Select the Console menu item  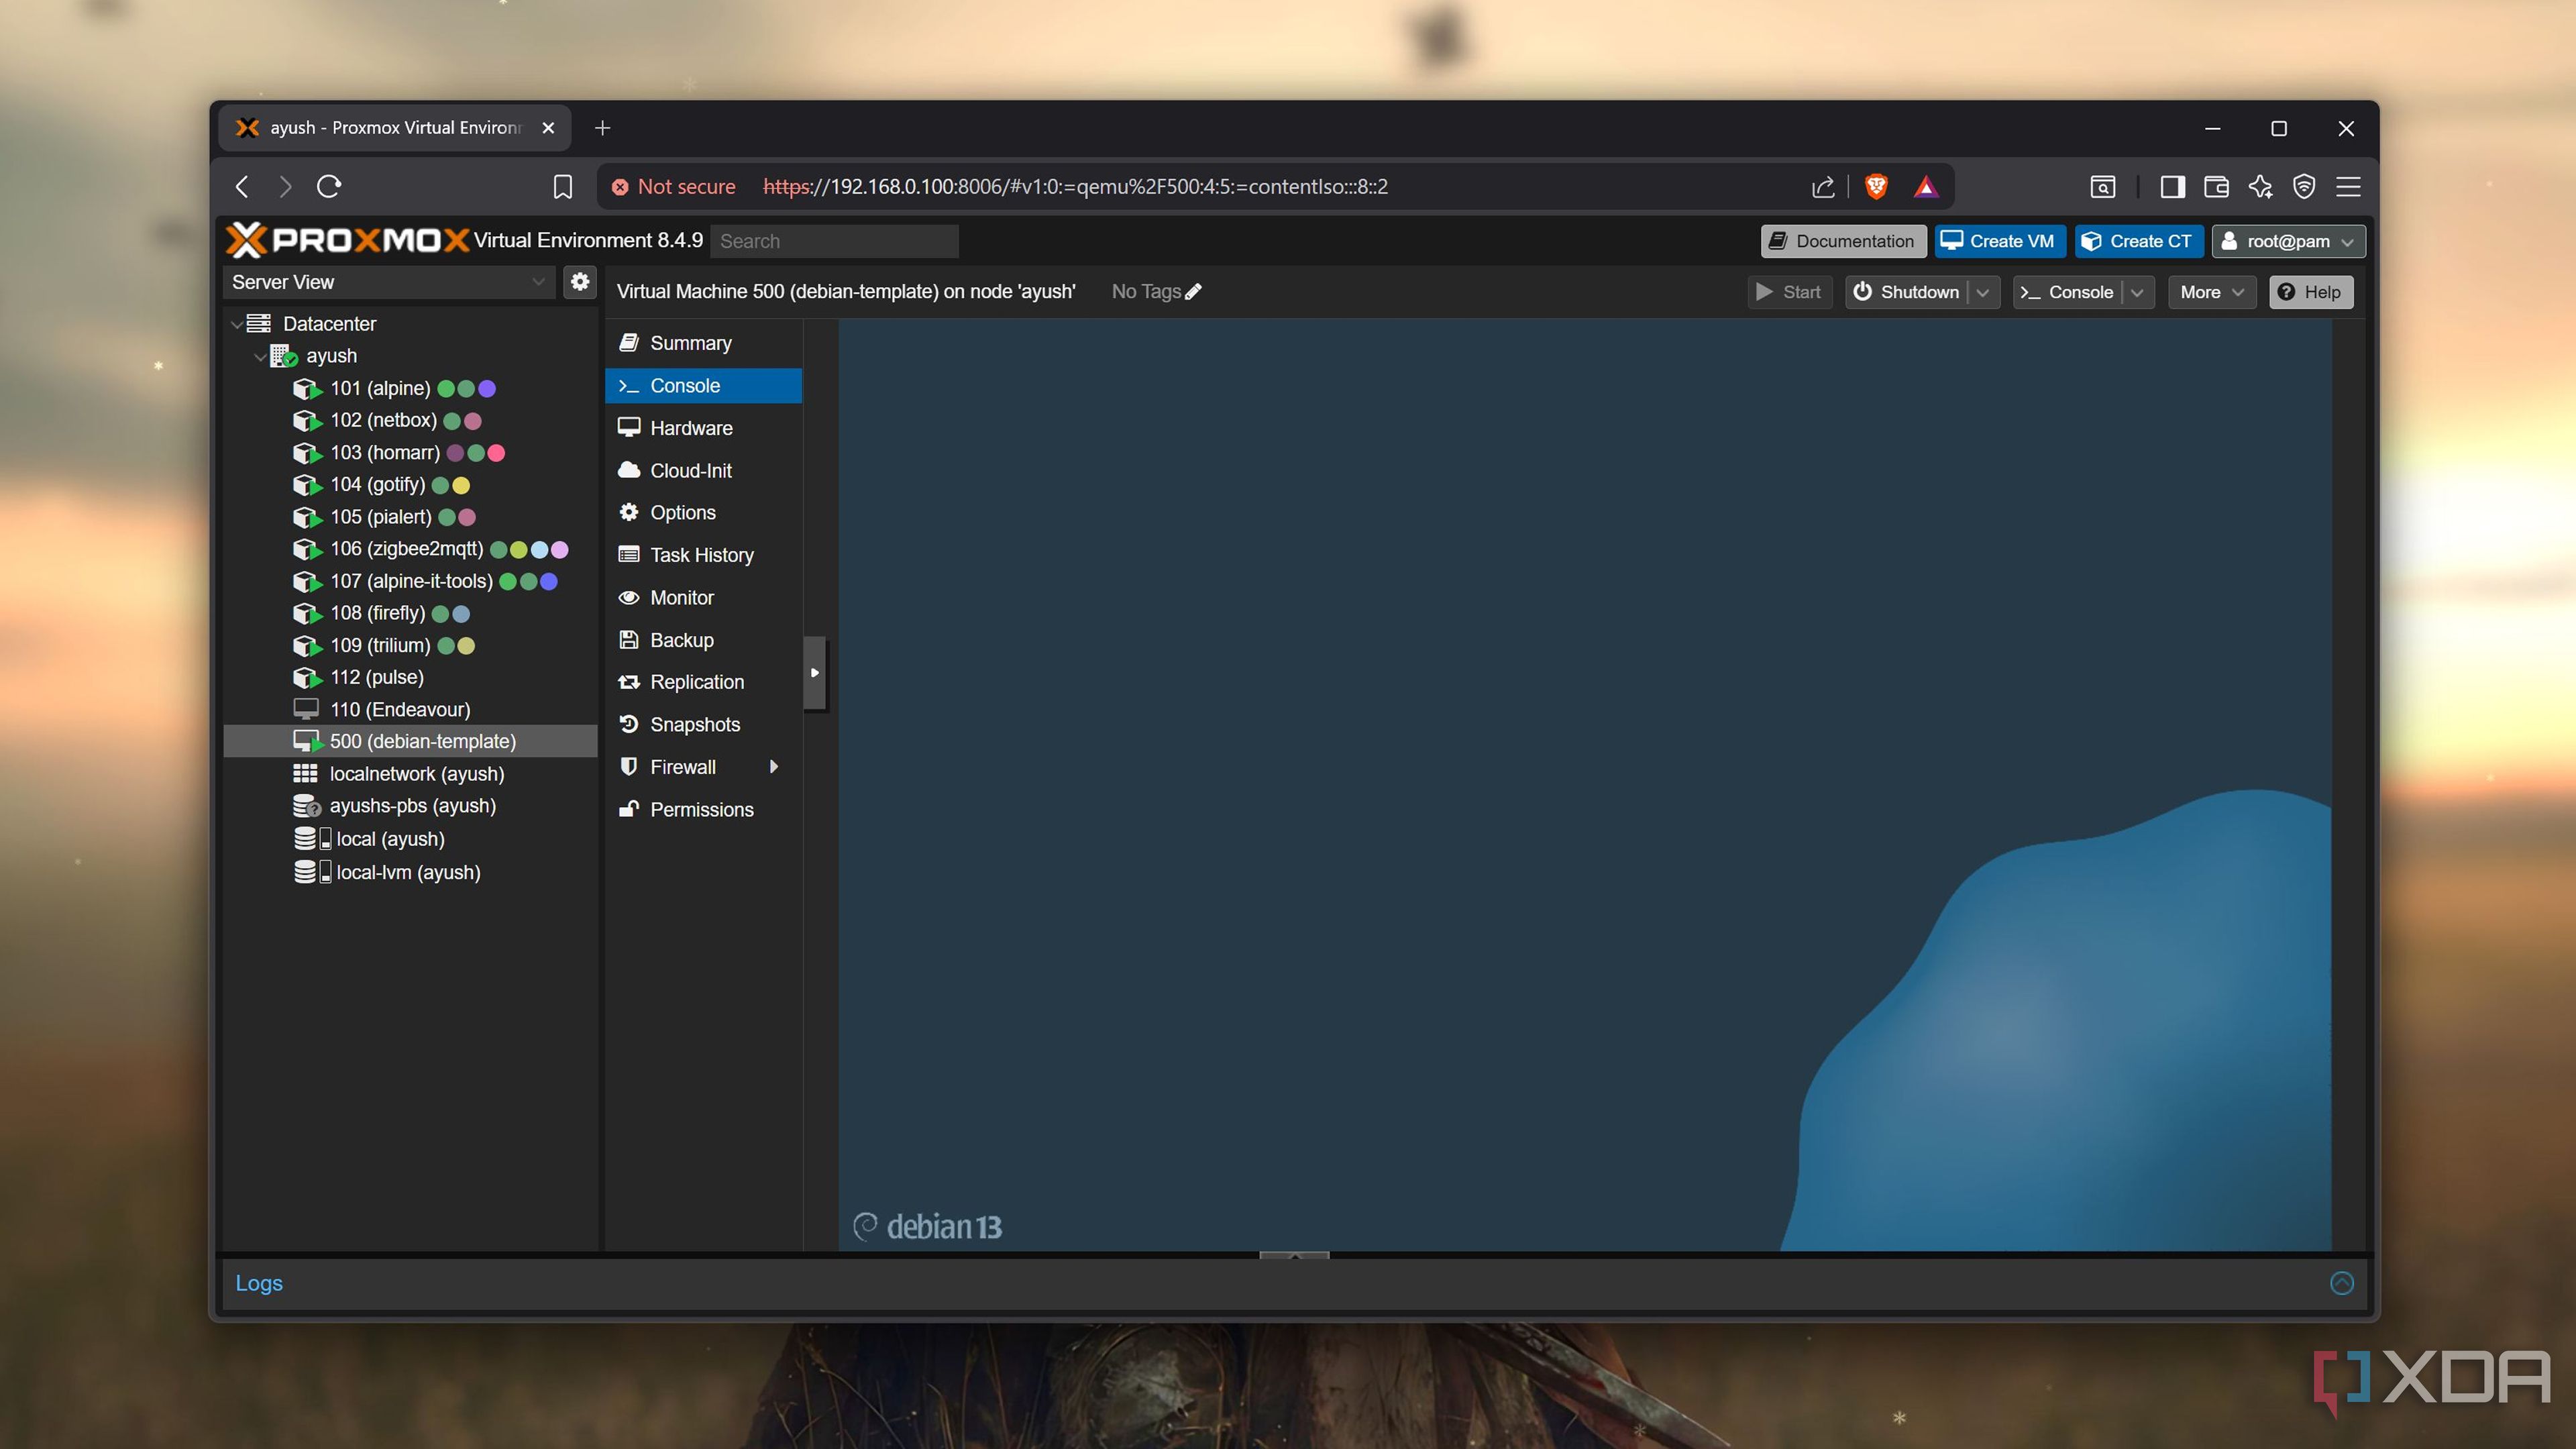[703, 386]
